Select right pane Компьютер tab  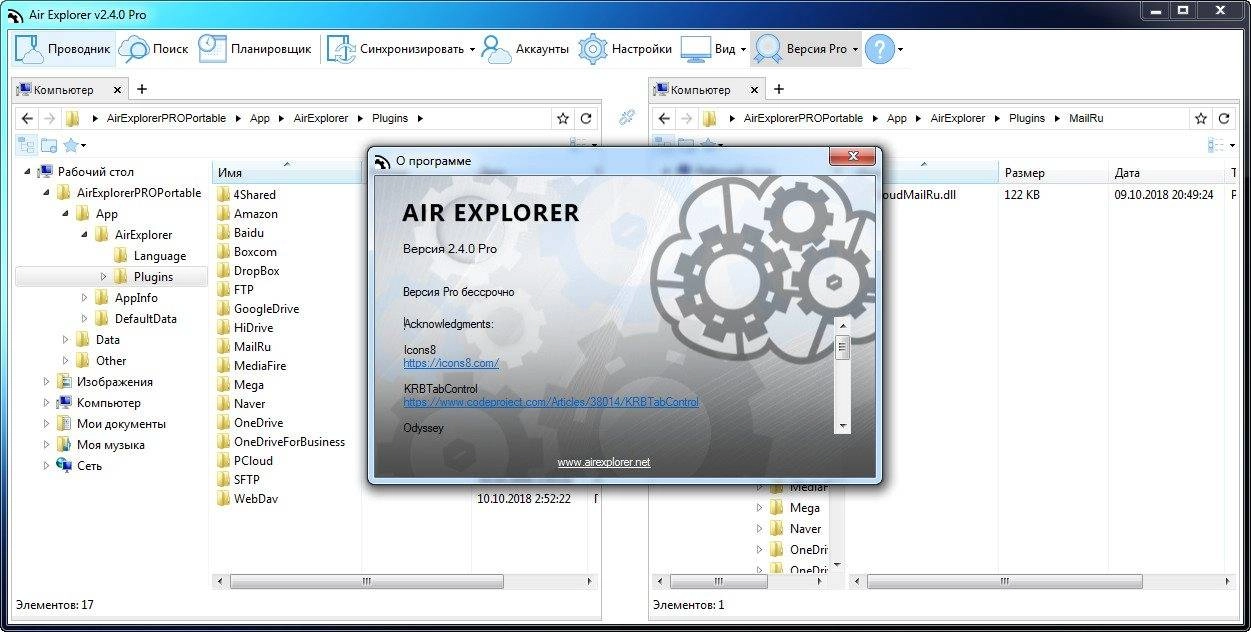[699, 90]
